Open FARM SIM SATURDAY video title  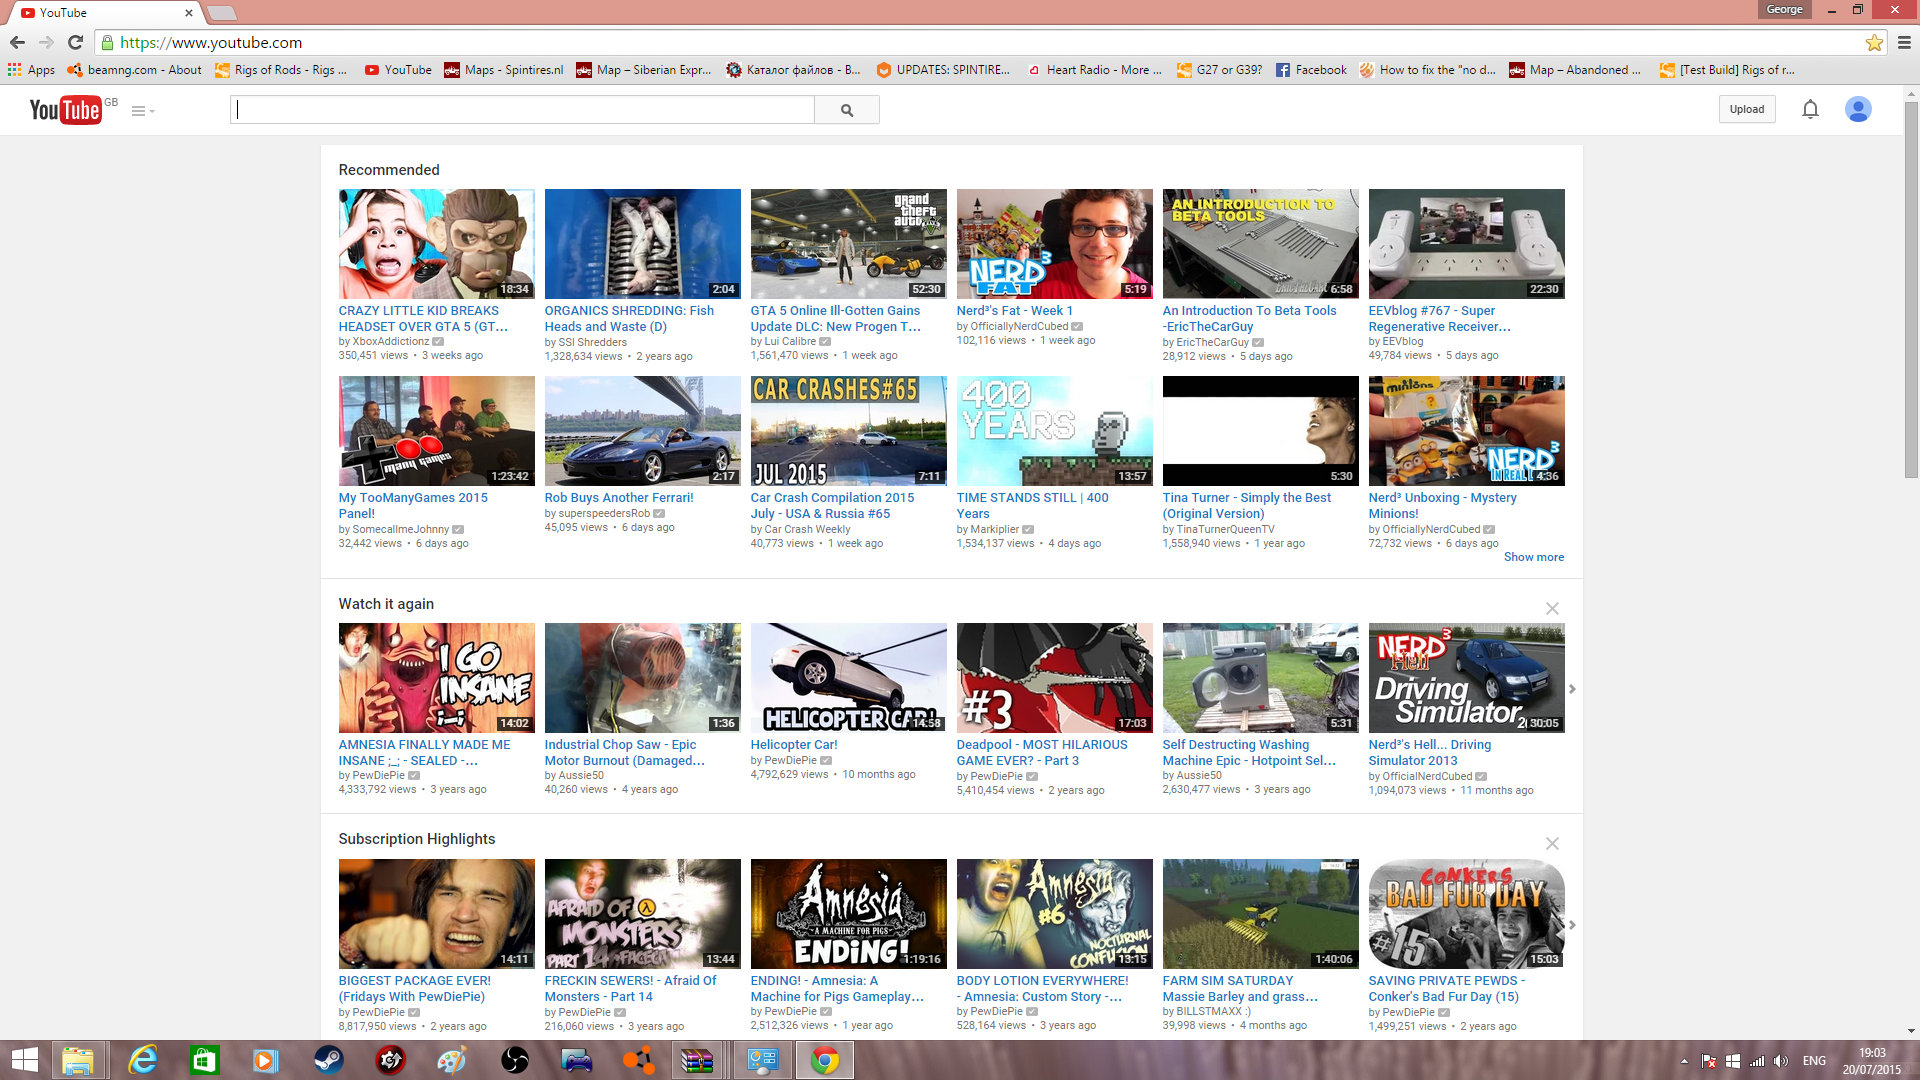tap(1240, 989)
